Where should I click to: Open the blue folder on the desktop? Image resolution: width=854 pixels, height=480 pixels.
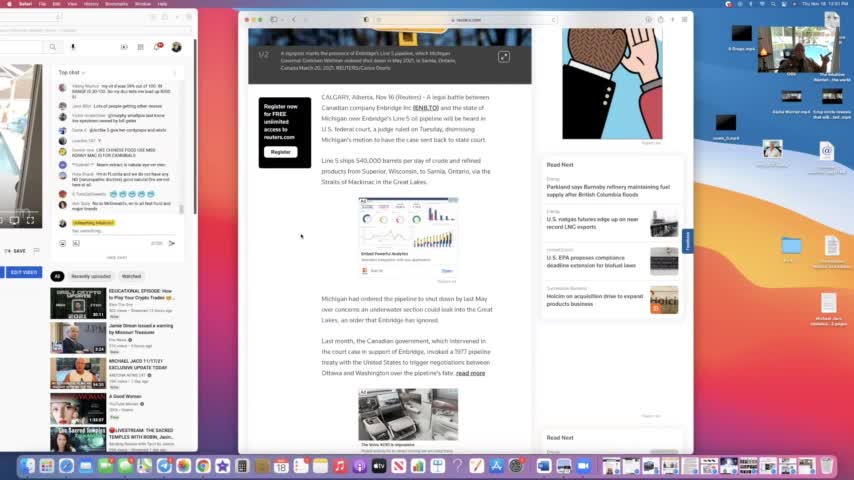click(x=791, y=246)
